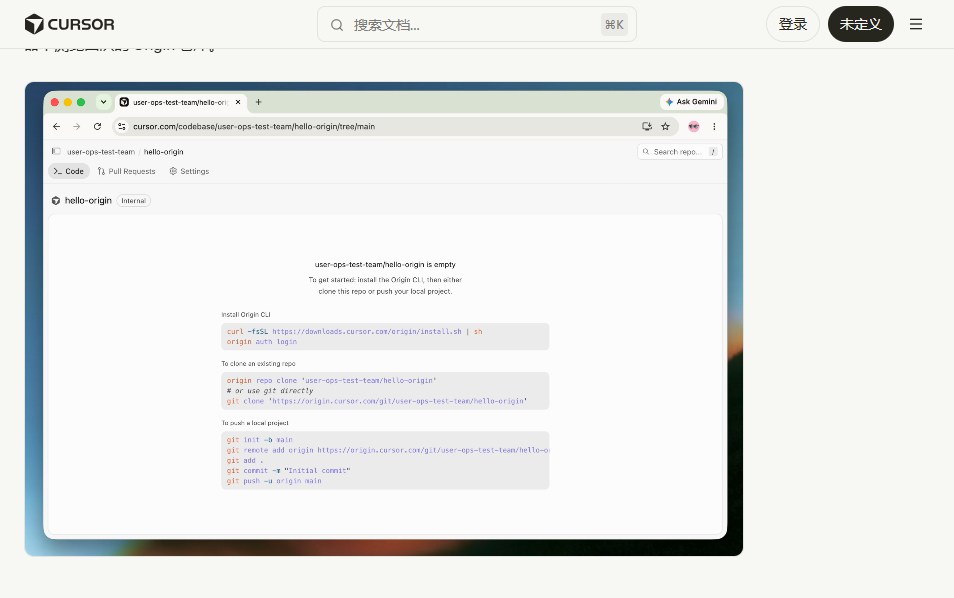The image size is (954, 598).
Task: Click the 未定义 dark button
Action: (x=860, y=24)
